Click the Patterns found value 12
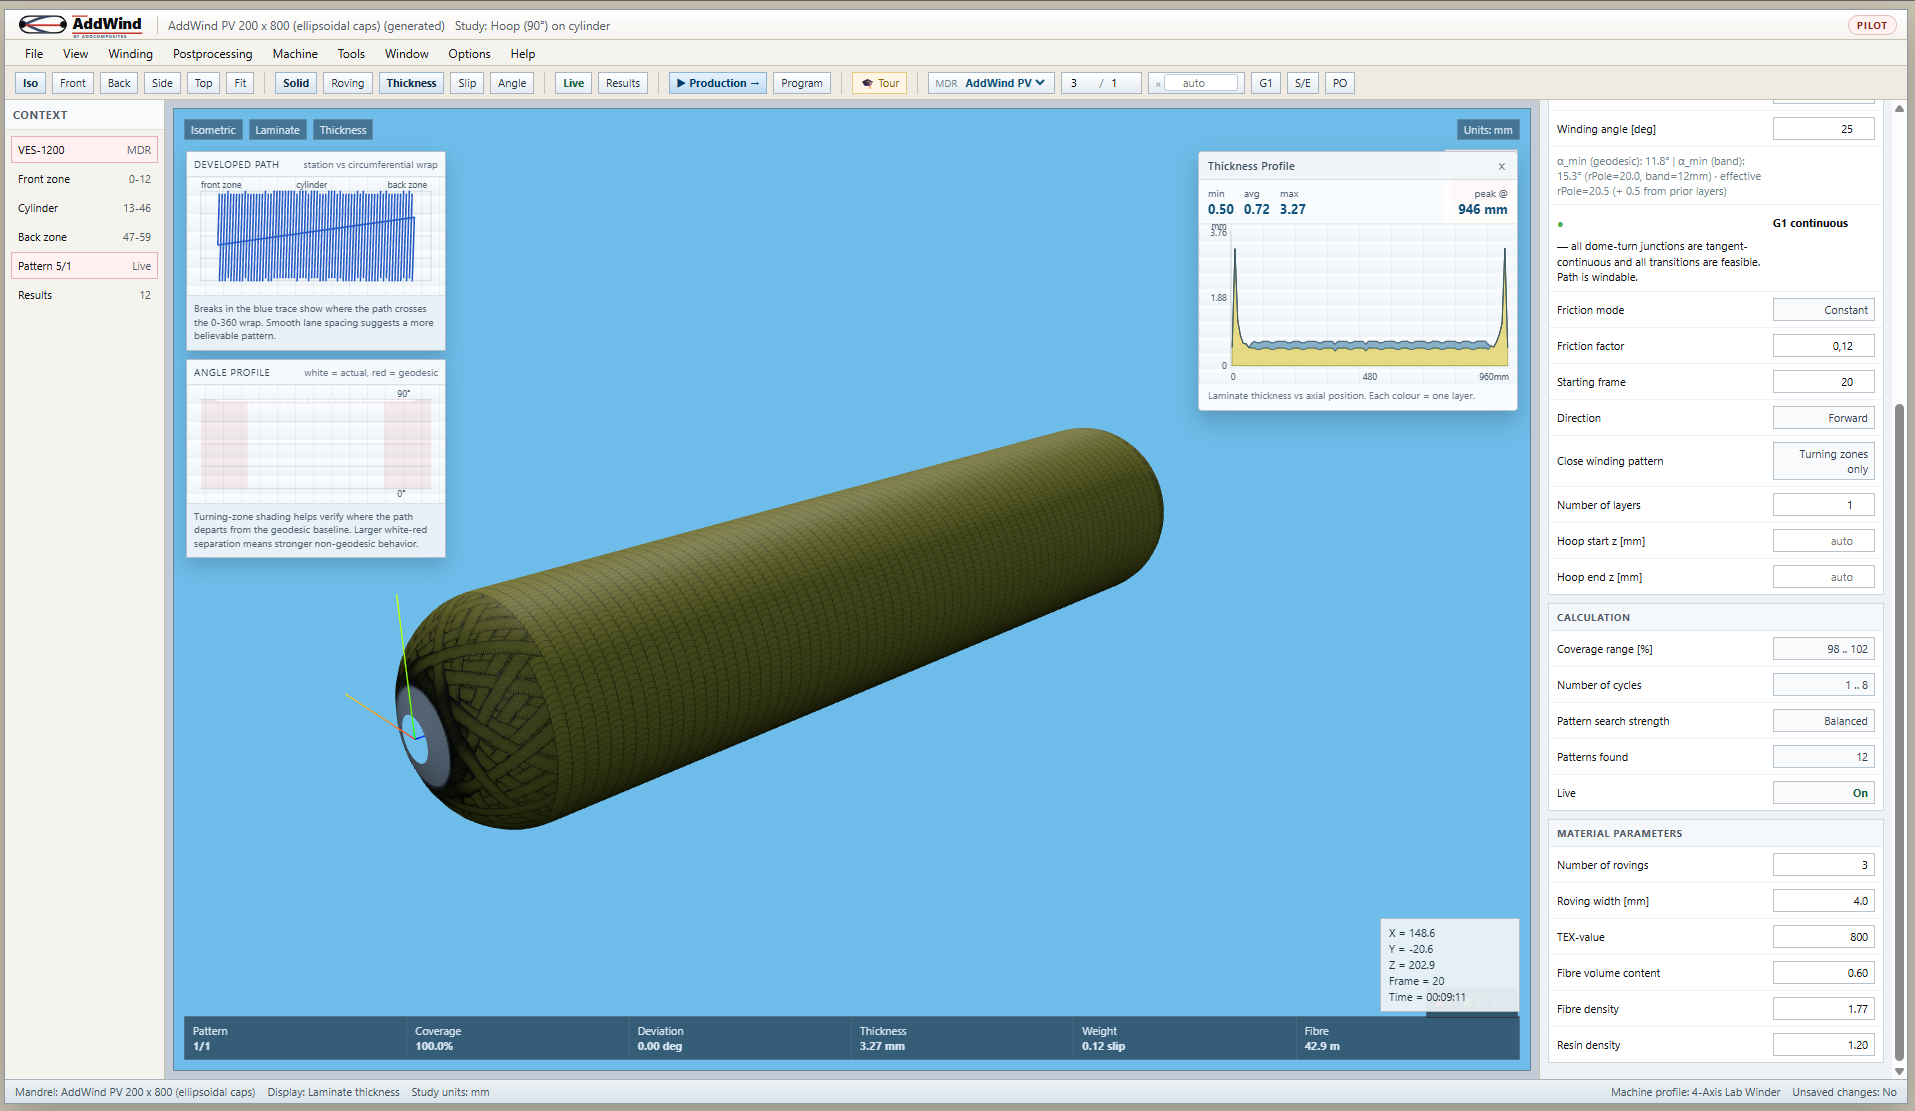 [x=1823, y=757]
